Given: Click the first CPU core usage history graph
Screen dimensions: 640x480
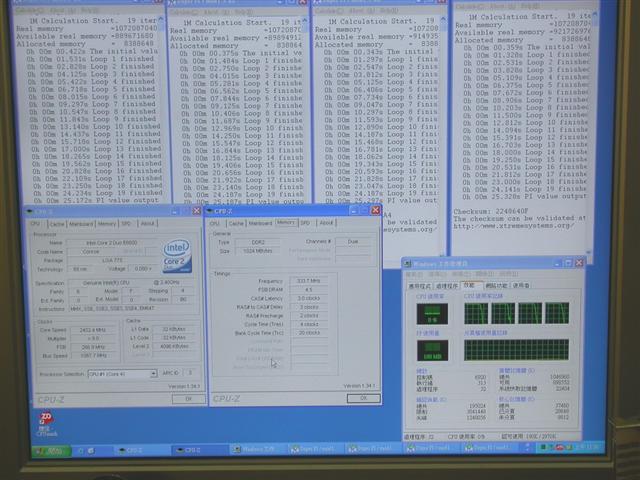Looking at the screenshot, I should (x=476, y=313).
